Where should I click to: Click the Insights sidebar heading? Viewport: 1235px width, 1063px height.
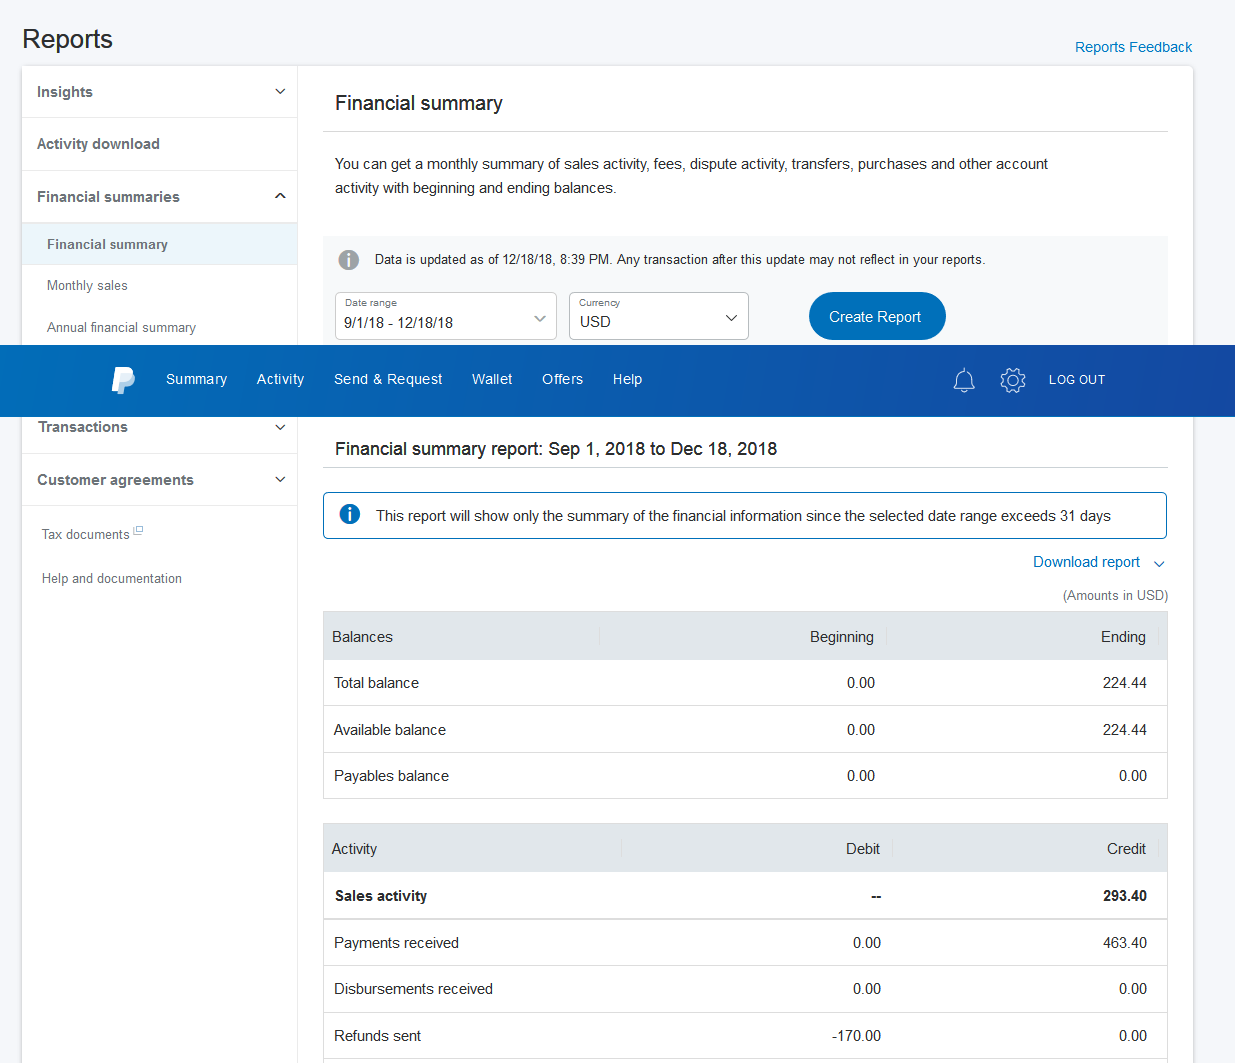65,92
